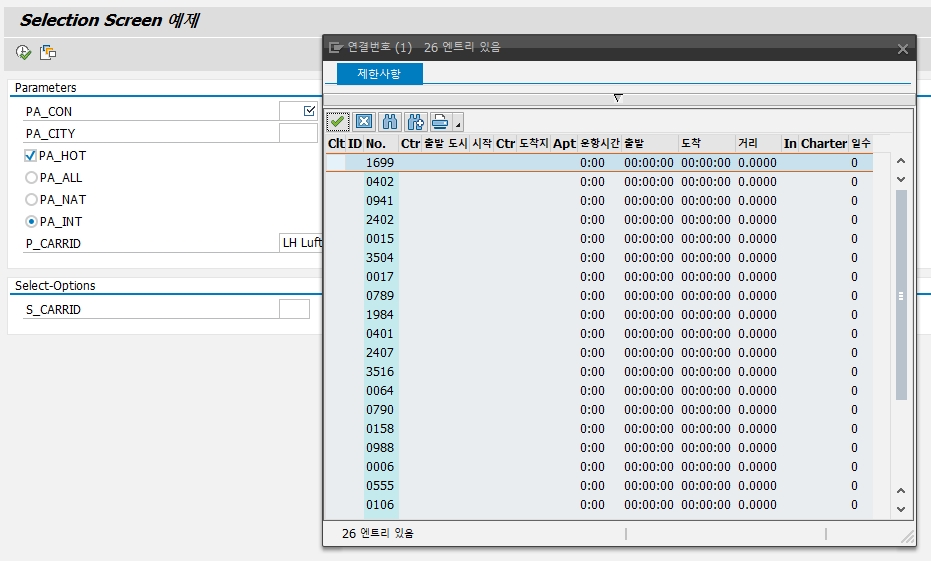Select the PA_NAT radio button
The width and height of the screenshot is (931, 561).
click(x=31, y=200)
